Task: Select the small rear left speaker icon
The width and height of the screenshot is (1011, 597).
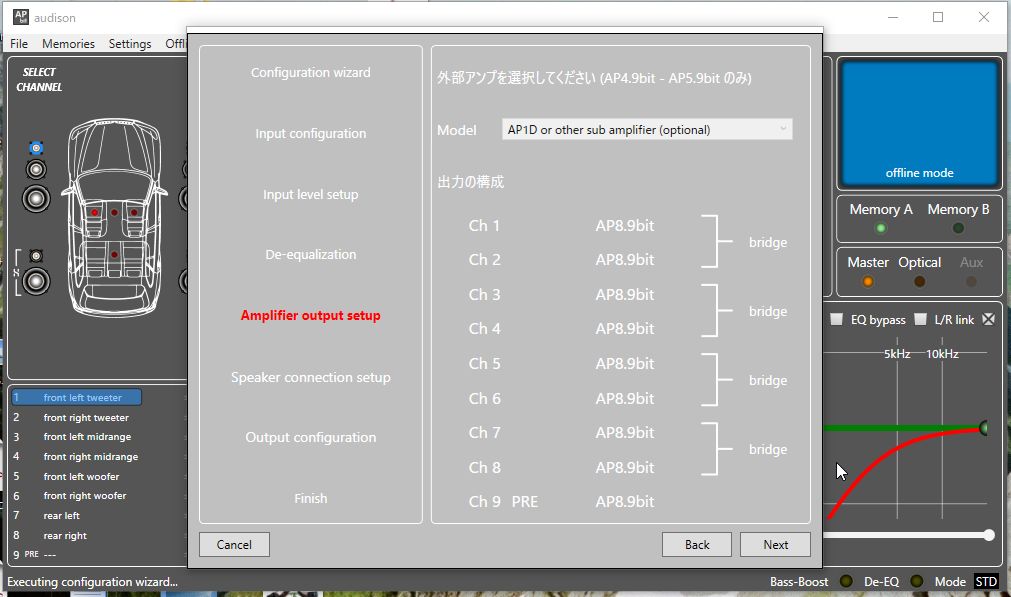Action: click(x=36, y=256)
